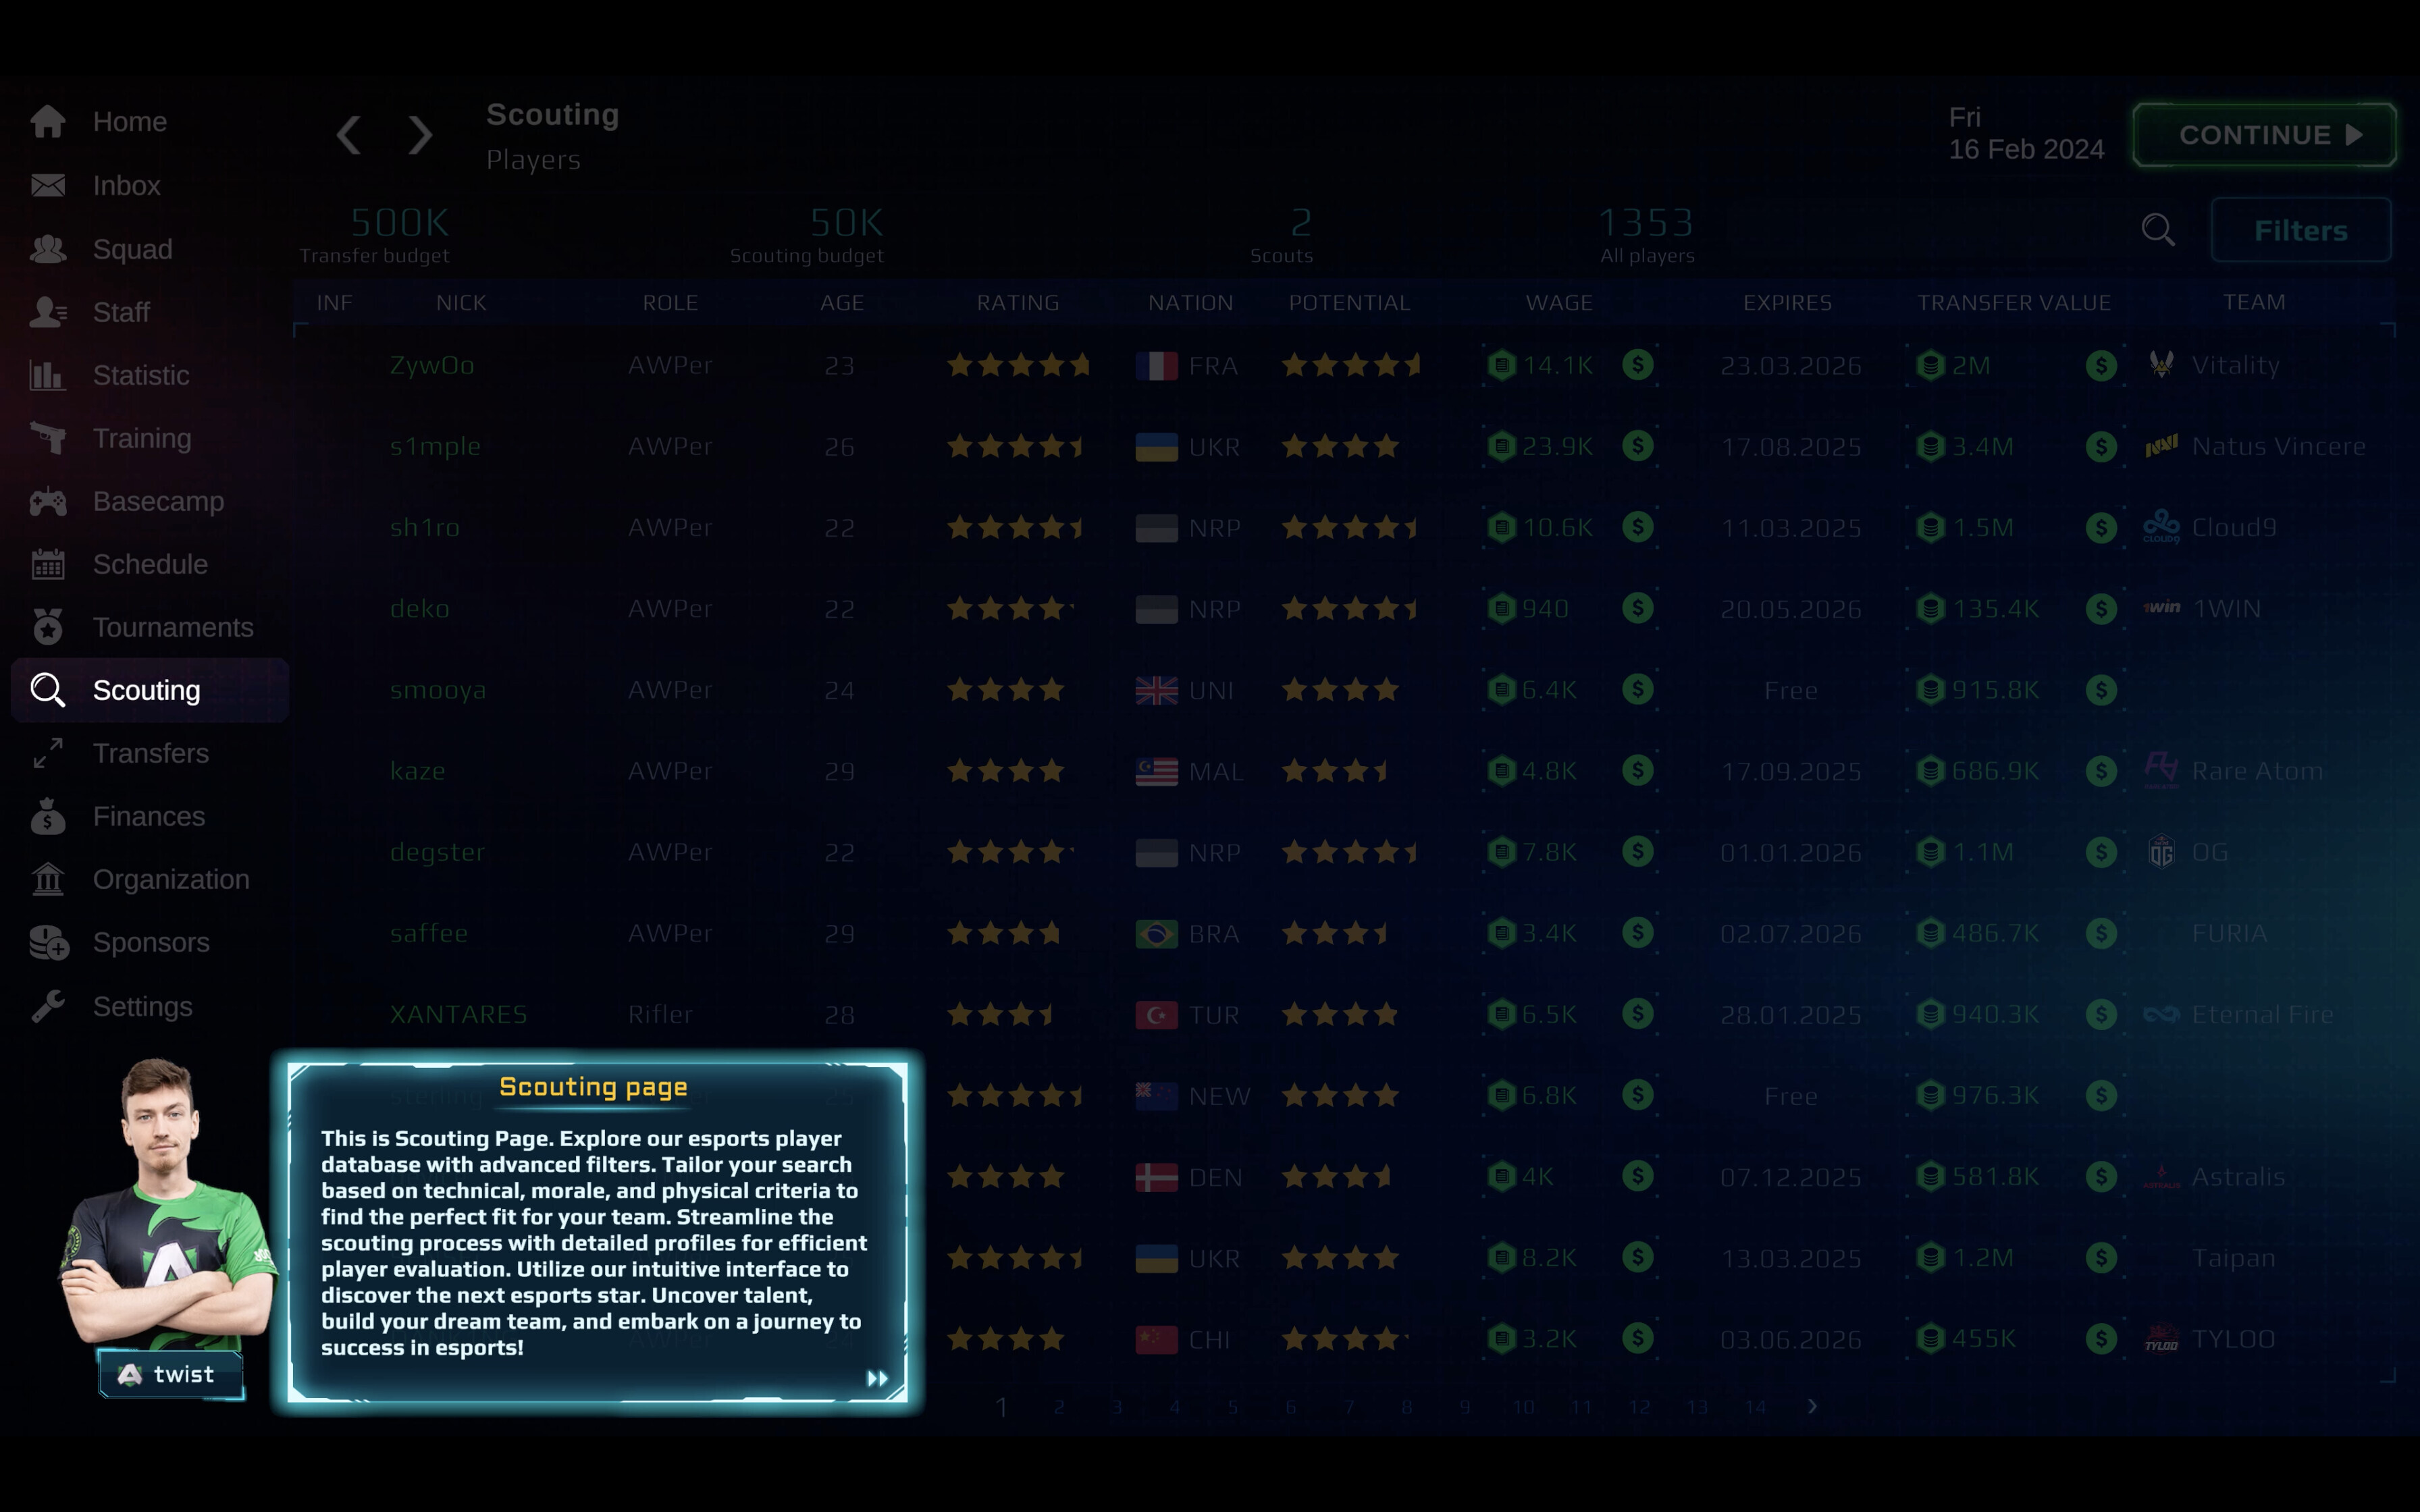This screenshot has width=2420, height=1512.
Task: Toggle sorting on TRANSFER VALUE column
Action: (2014, 302)
